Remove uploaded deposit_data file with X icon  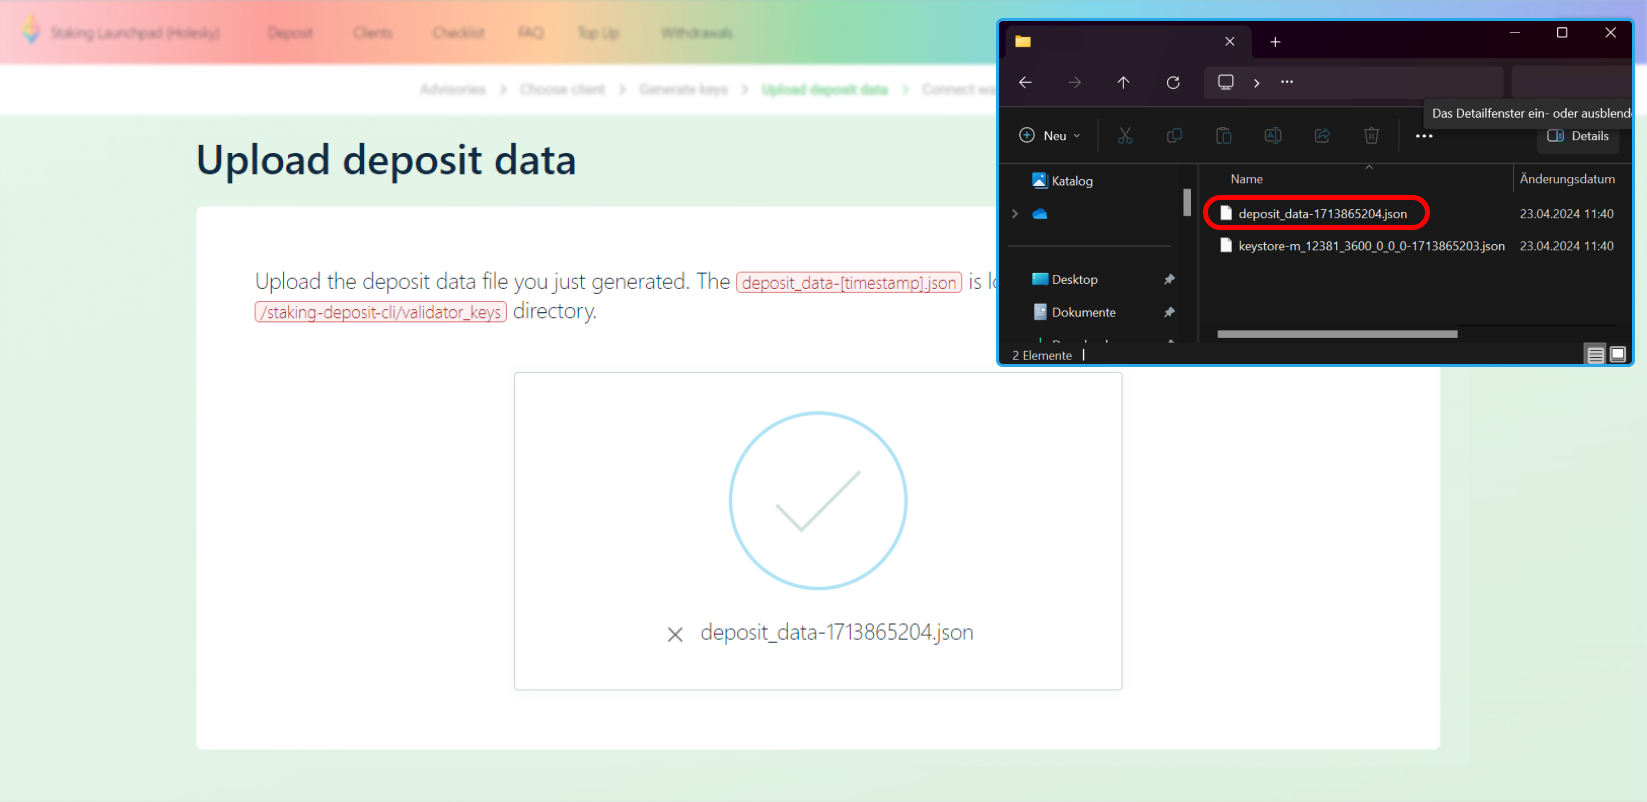(x=675, y=634)
